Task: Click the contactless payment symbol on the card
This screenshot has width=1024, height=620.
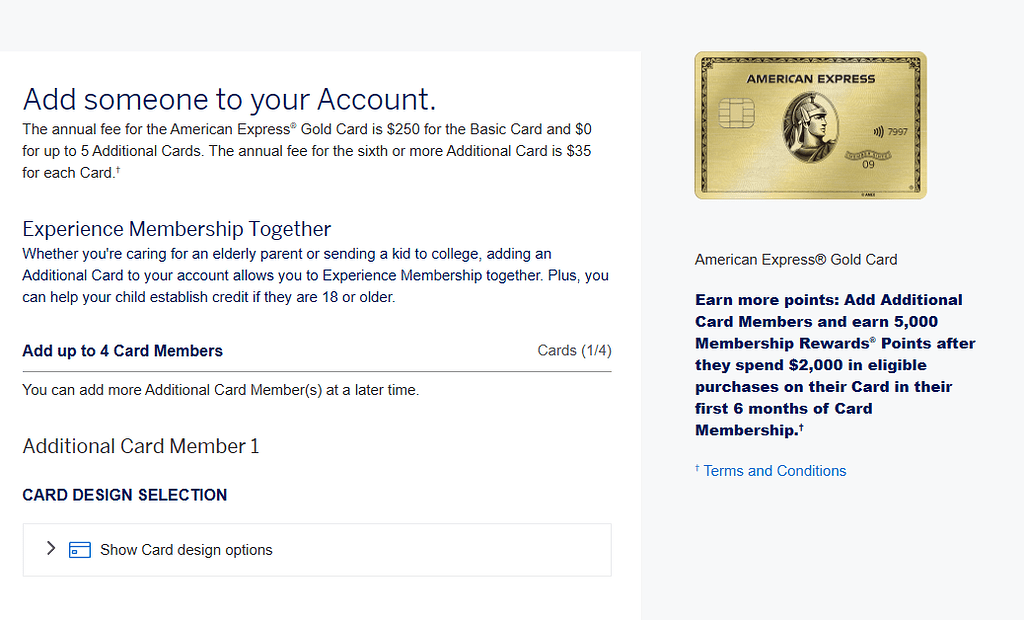Action: tap(878, 132)
